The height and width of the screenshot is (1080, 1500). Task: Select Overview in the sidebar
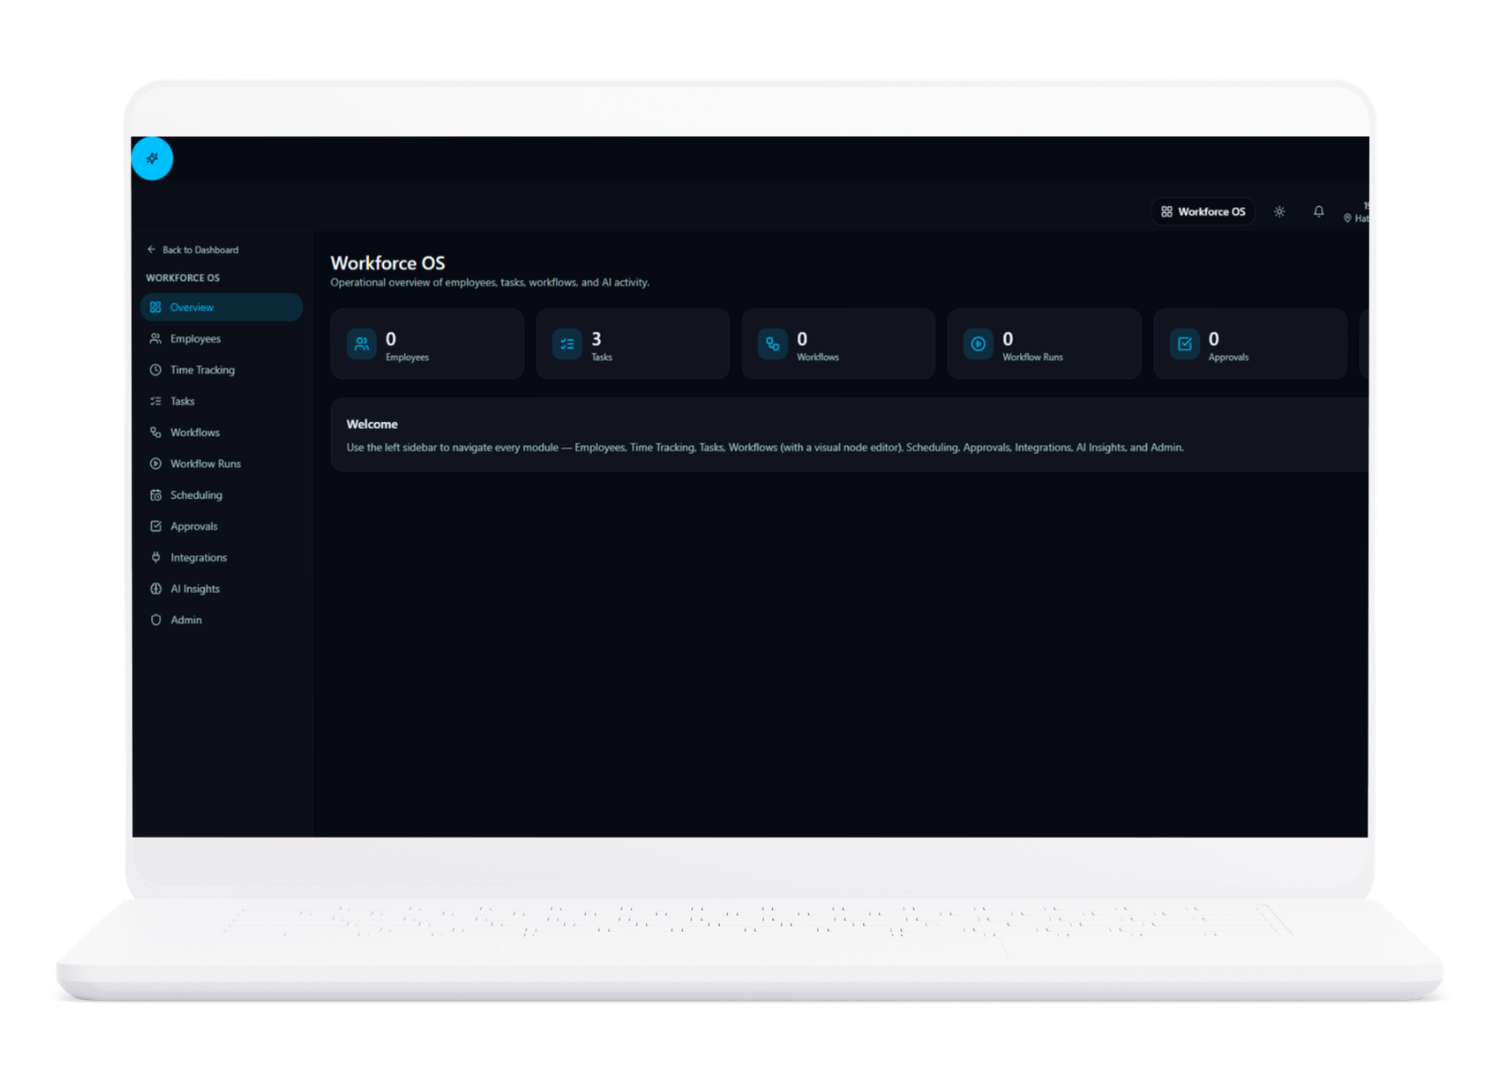[221, 307]
